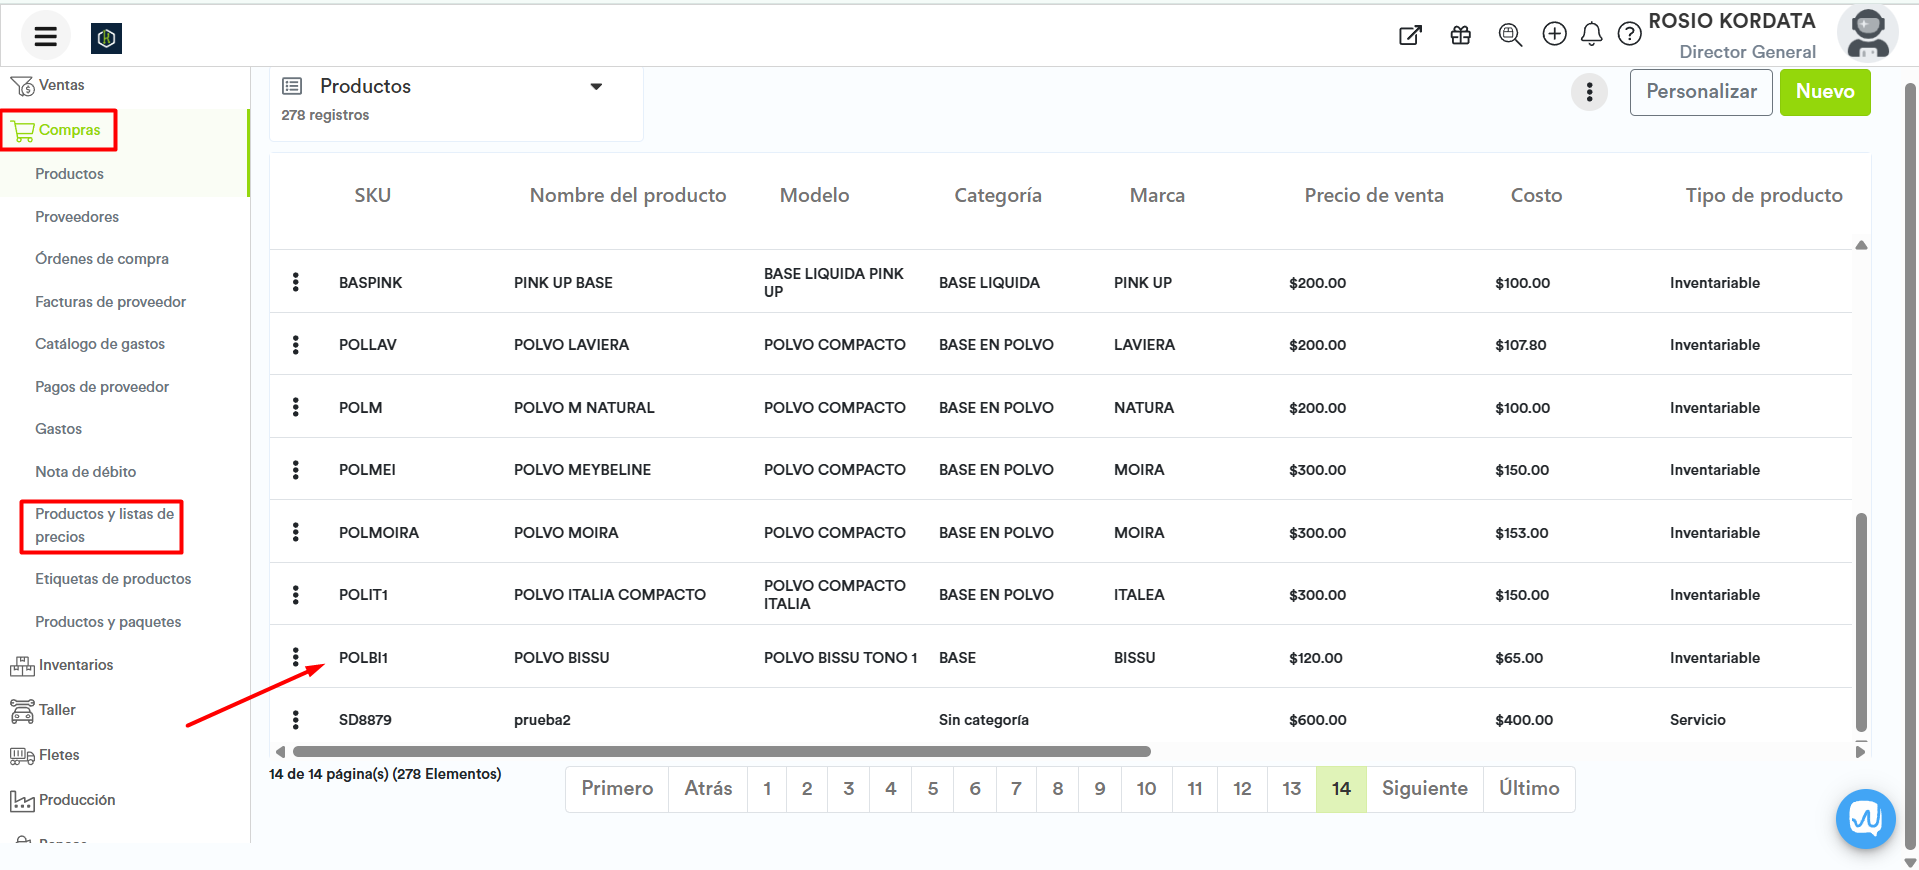Open row options for BASPINK product
Viewport: 1919px width, 870px height.
(296, 282)
